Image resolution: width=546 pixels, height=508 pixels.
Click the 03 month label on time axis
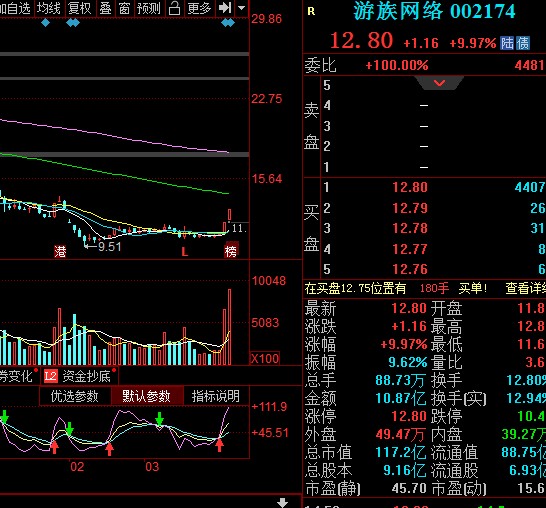point(152,467)
